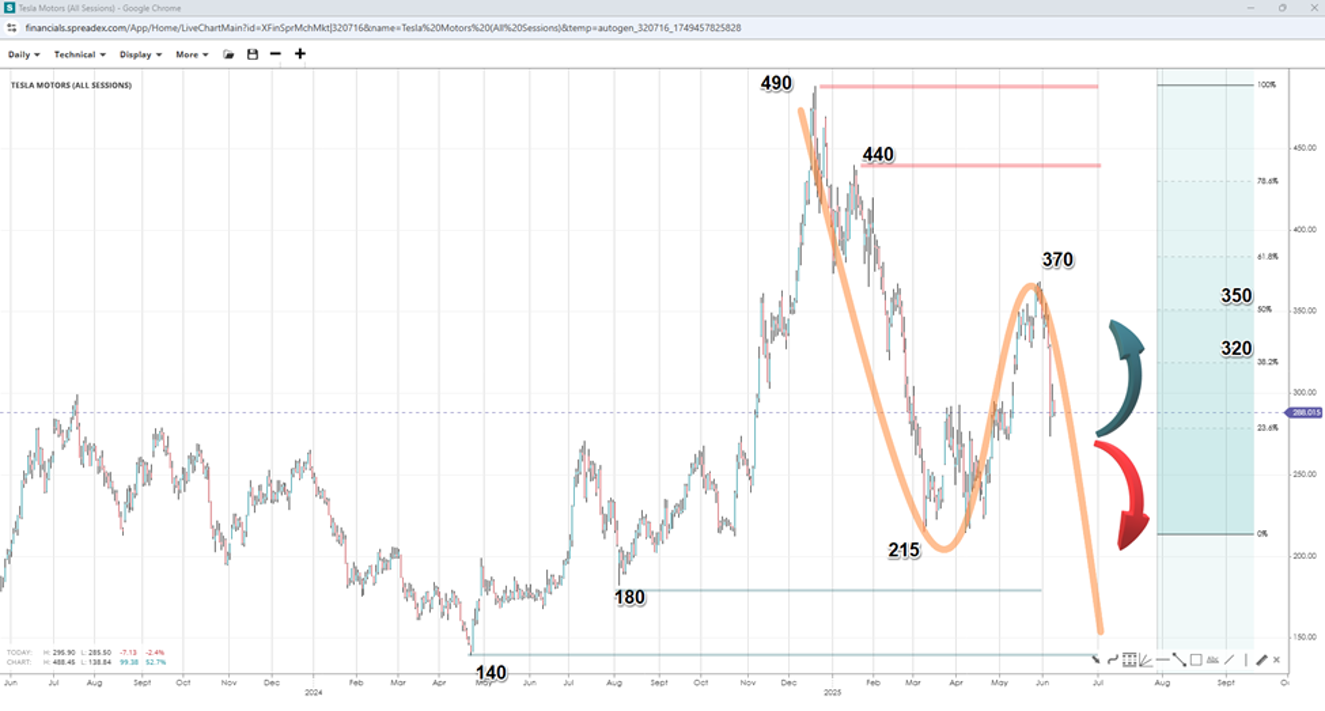Select the horizontal line drawing tool
The height and width of the screenshot is (711, 1325).
[x=1163, y=660]
